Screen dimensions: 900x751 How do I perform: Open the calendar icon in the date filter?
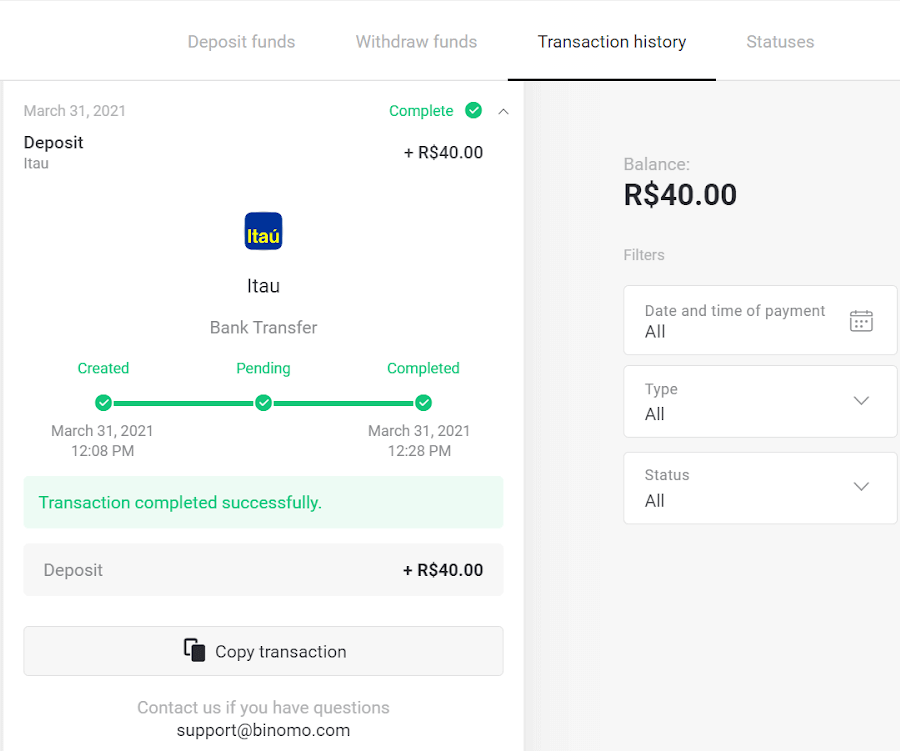[861, 320]
